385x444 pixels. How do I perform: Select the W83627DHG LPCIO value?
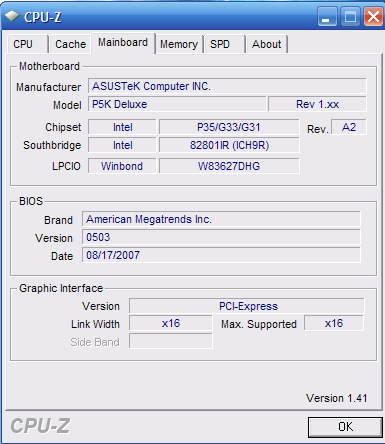229,166
